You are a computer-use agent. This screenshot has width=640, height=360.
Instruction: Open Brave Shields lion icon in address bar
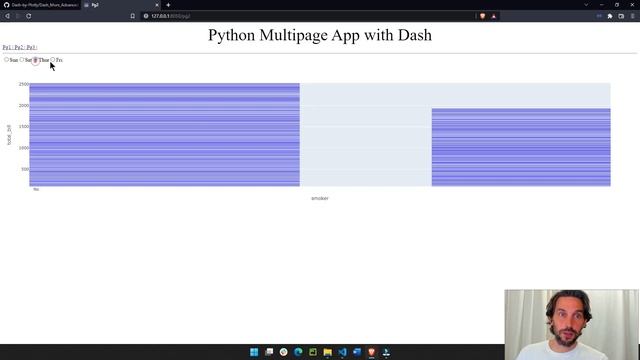pyautogui.click(x=483, y=16)
